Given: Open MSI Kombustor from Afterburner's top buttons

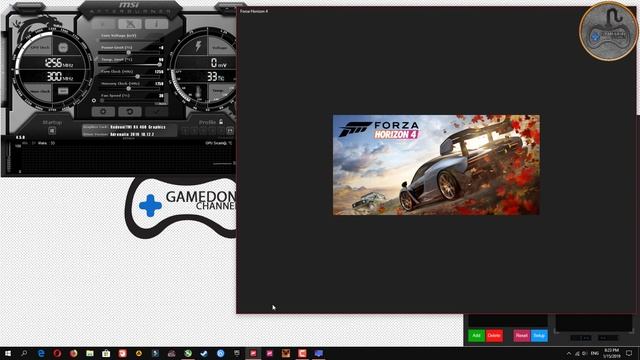Looking at the screenshot, I should click(x=130, y=24).
